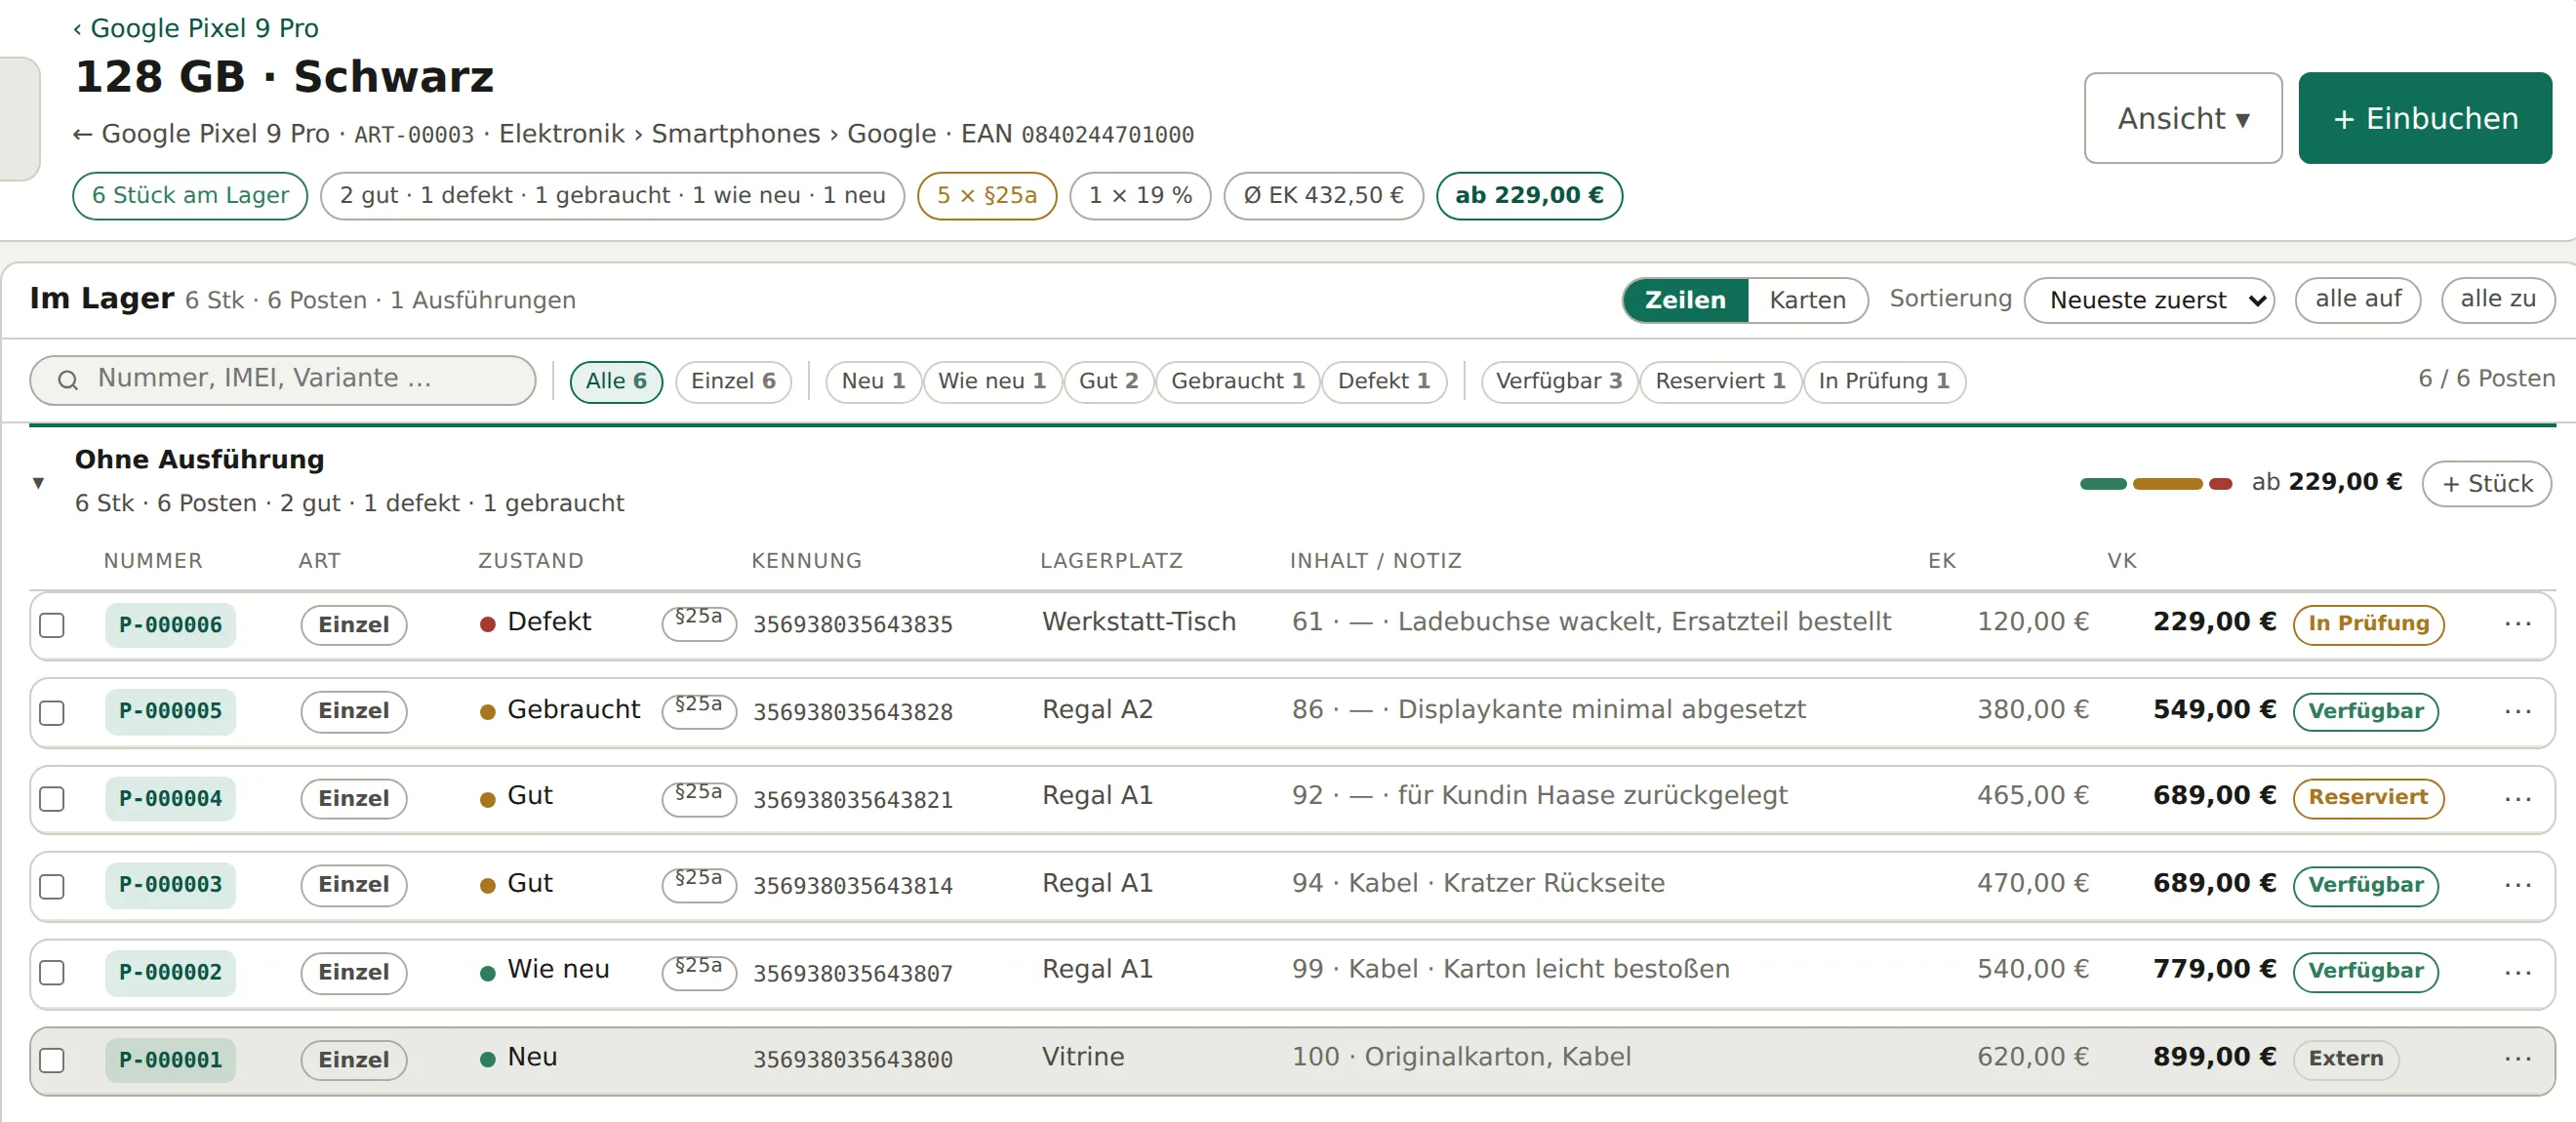
Task: Check the box next to P-000001
Action: 52,1059
